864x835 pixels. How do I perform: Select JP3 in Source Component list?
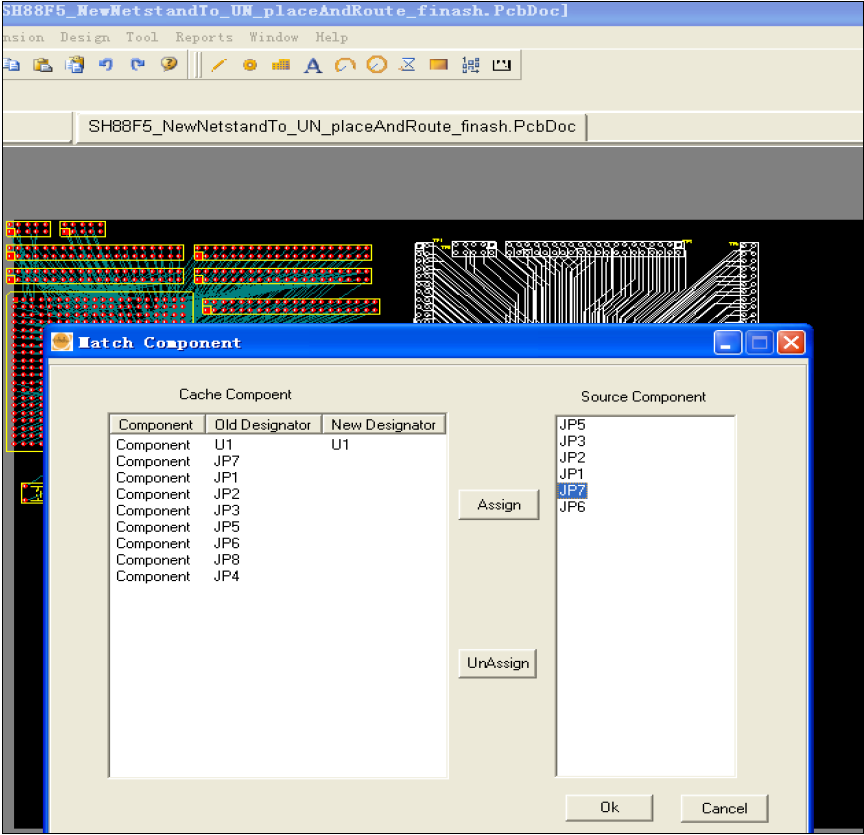point(573,441)
